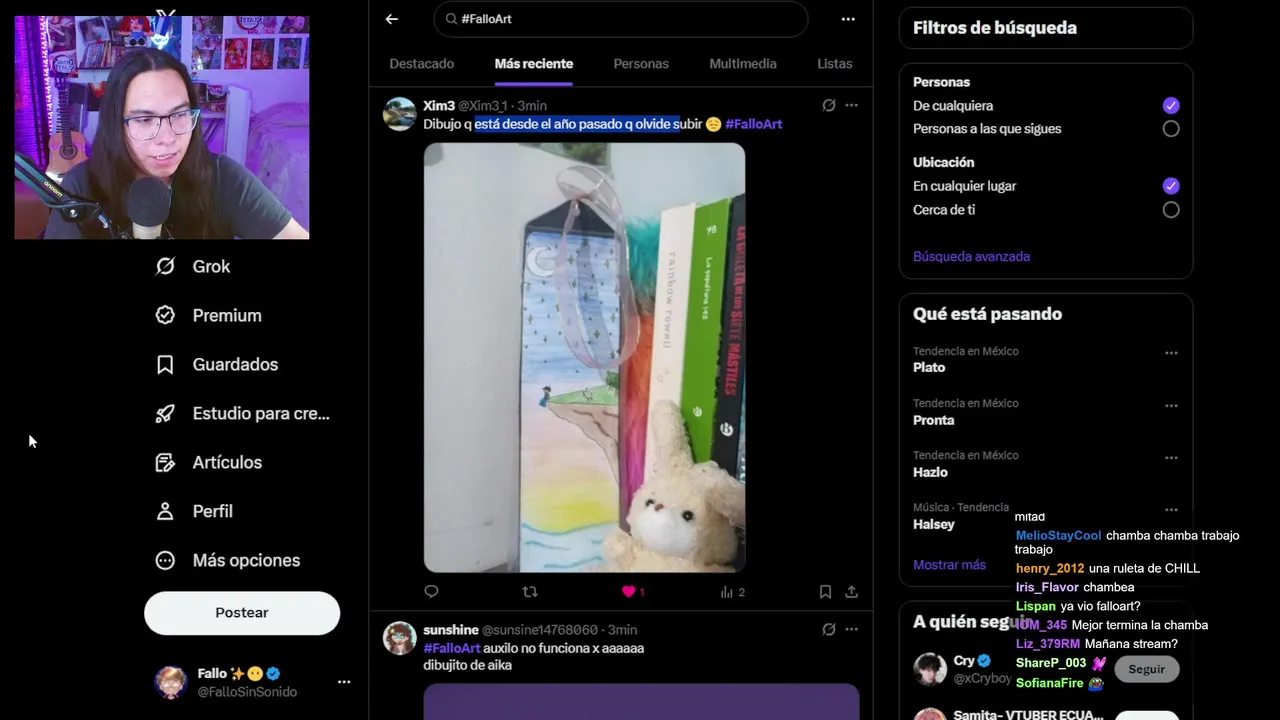Viewport: 1280px width, 720px height.
Task: Open Premium in the sidebar
Action: click(208, 315)
